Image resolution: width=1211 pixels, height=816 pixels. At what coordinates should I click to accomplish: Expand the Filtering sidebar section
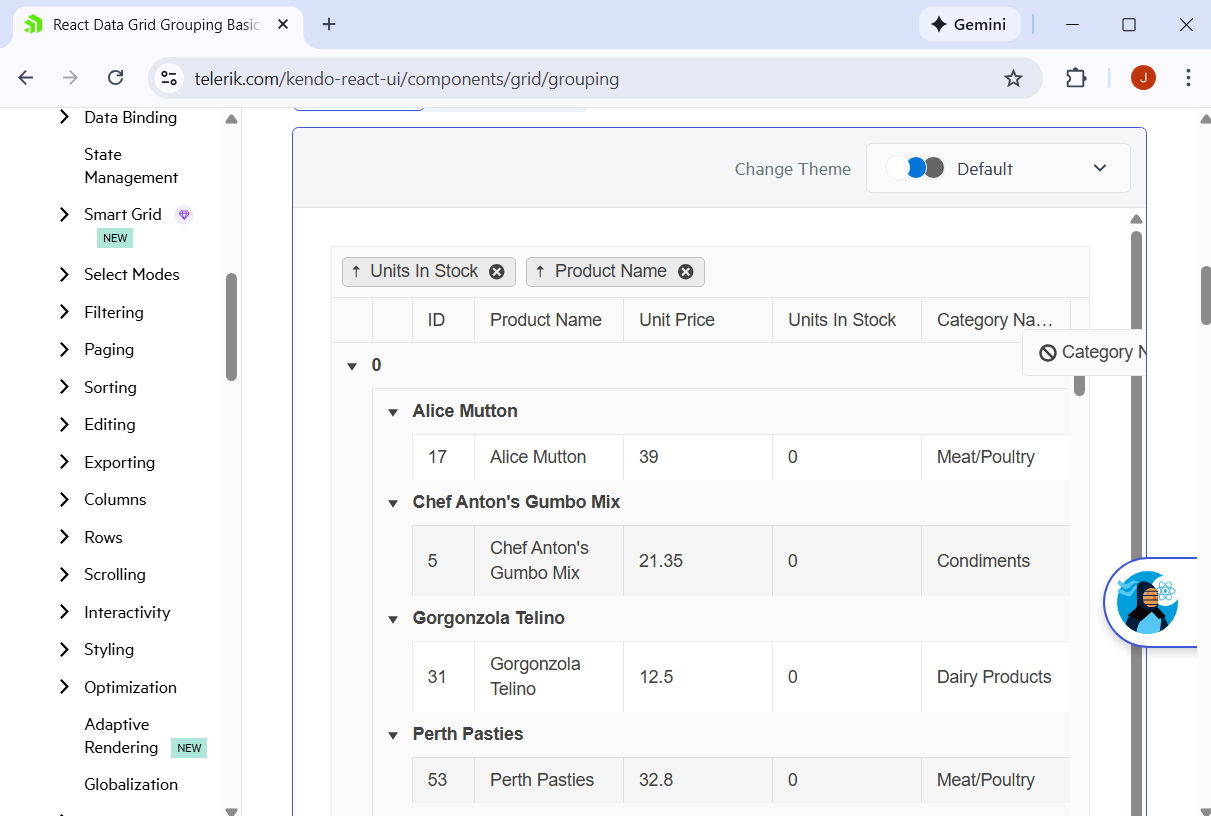64,312
